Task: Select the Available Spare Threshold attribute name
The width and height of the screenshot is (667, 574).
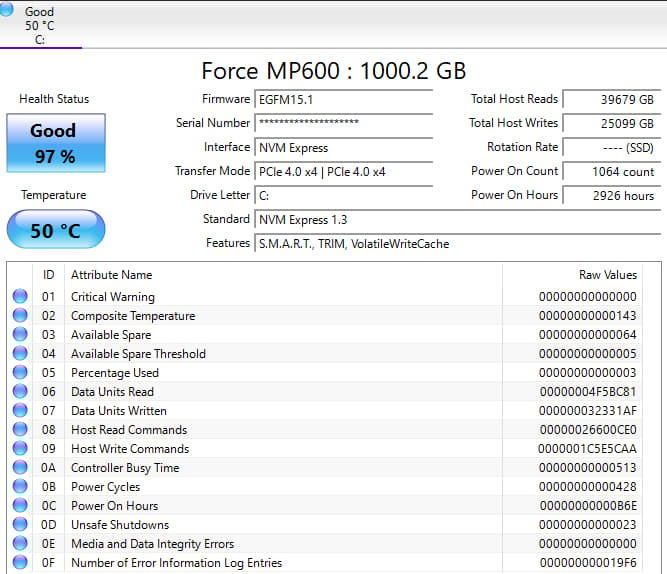Action: coord(138,354)
